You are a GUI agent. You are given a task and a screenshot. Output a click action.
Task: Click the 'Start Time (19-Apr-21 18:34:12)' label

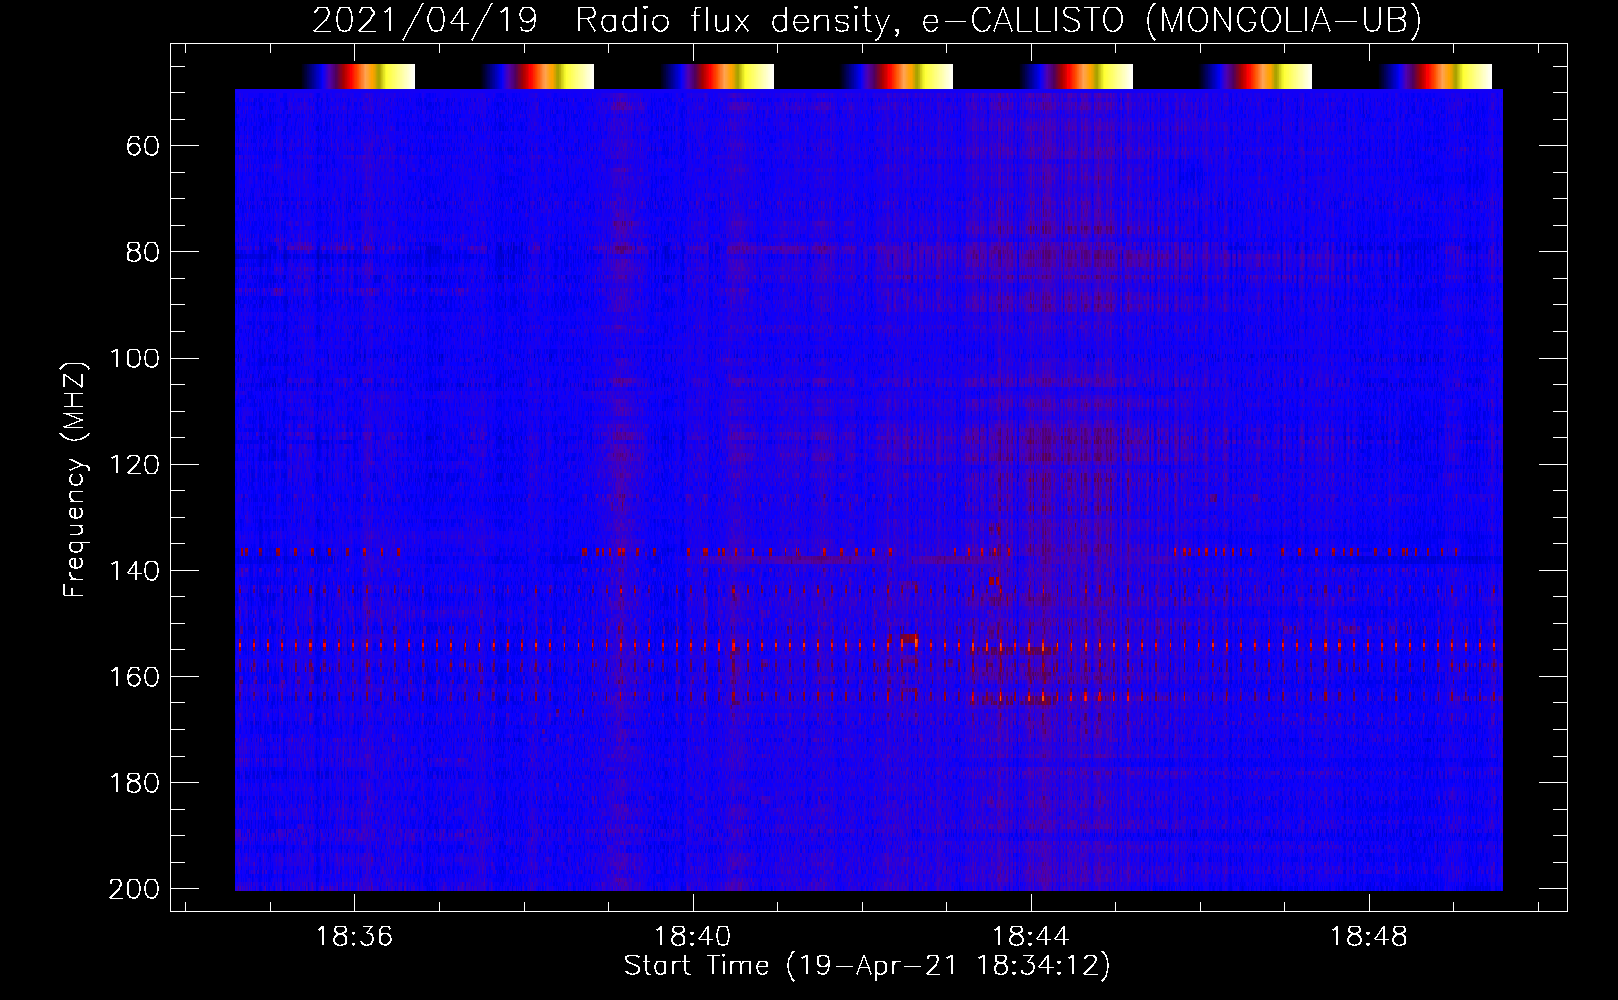click(868, 966)
